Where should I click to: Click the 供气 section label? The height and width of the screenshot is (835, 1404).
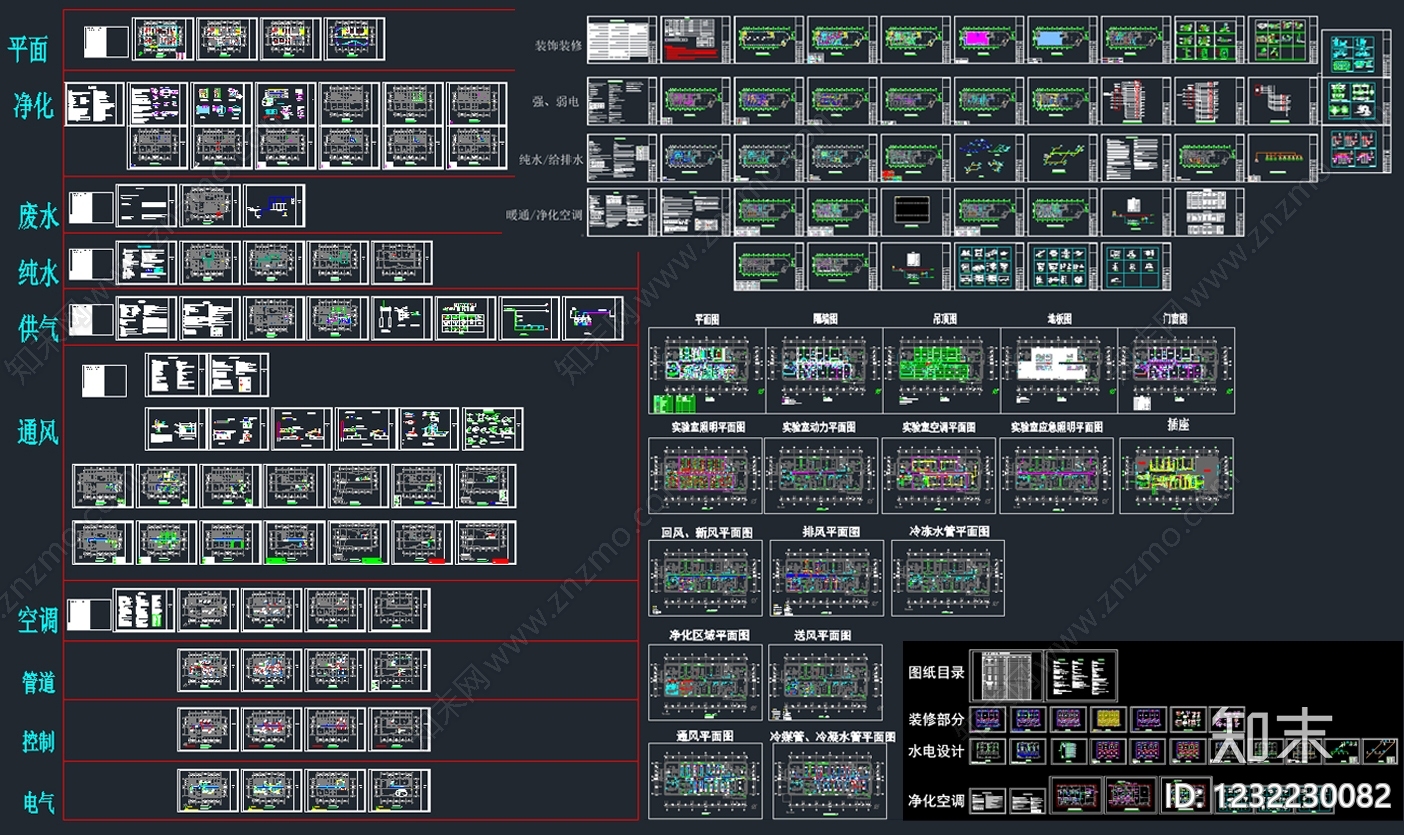(x=38, y=327)
